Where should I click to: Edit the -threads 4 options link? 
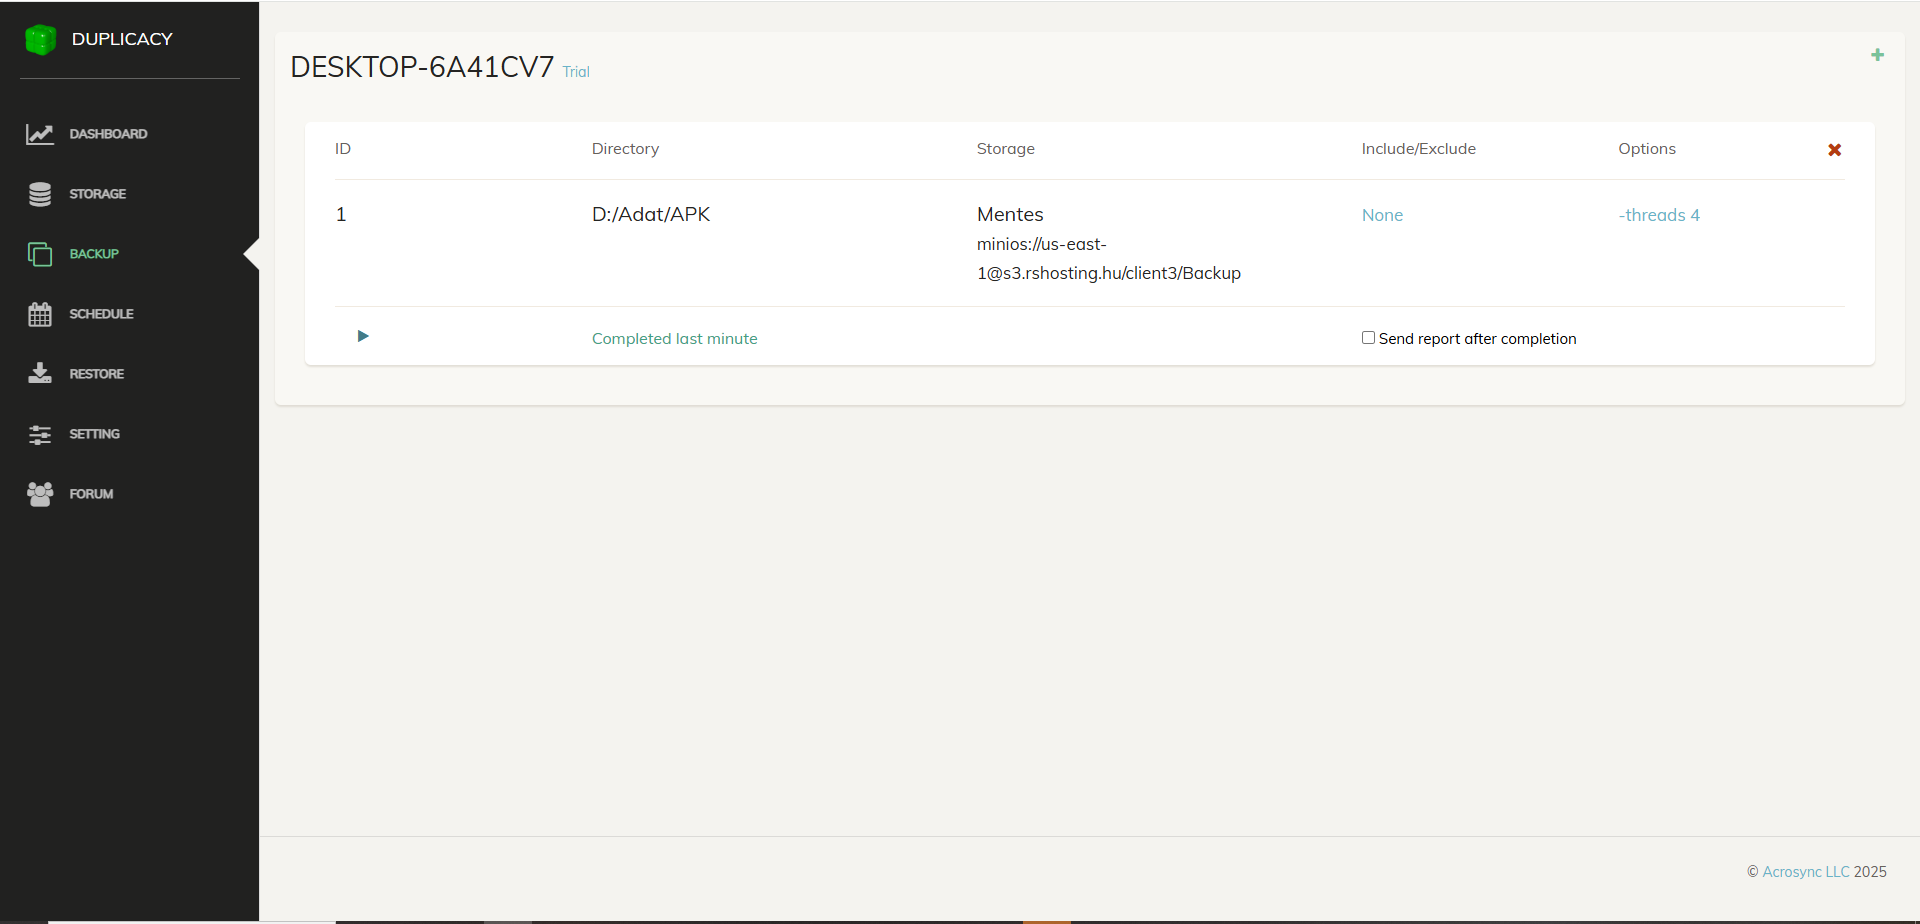1658,215
